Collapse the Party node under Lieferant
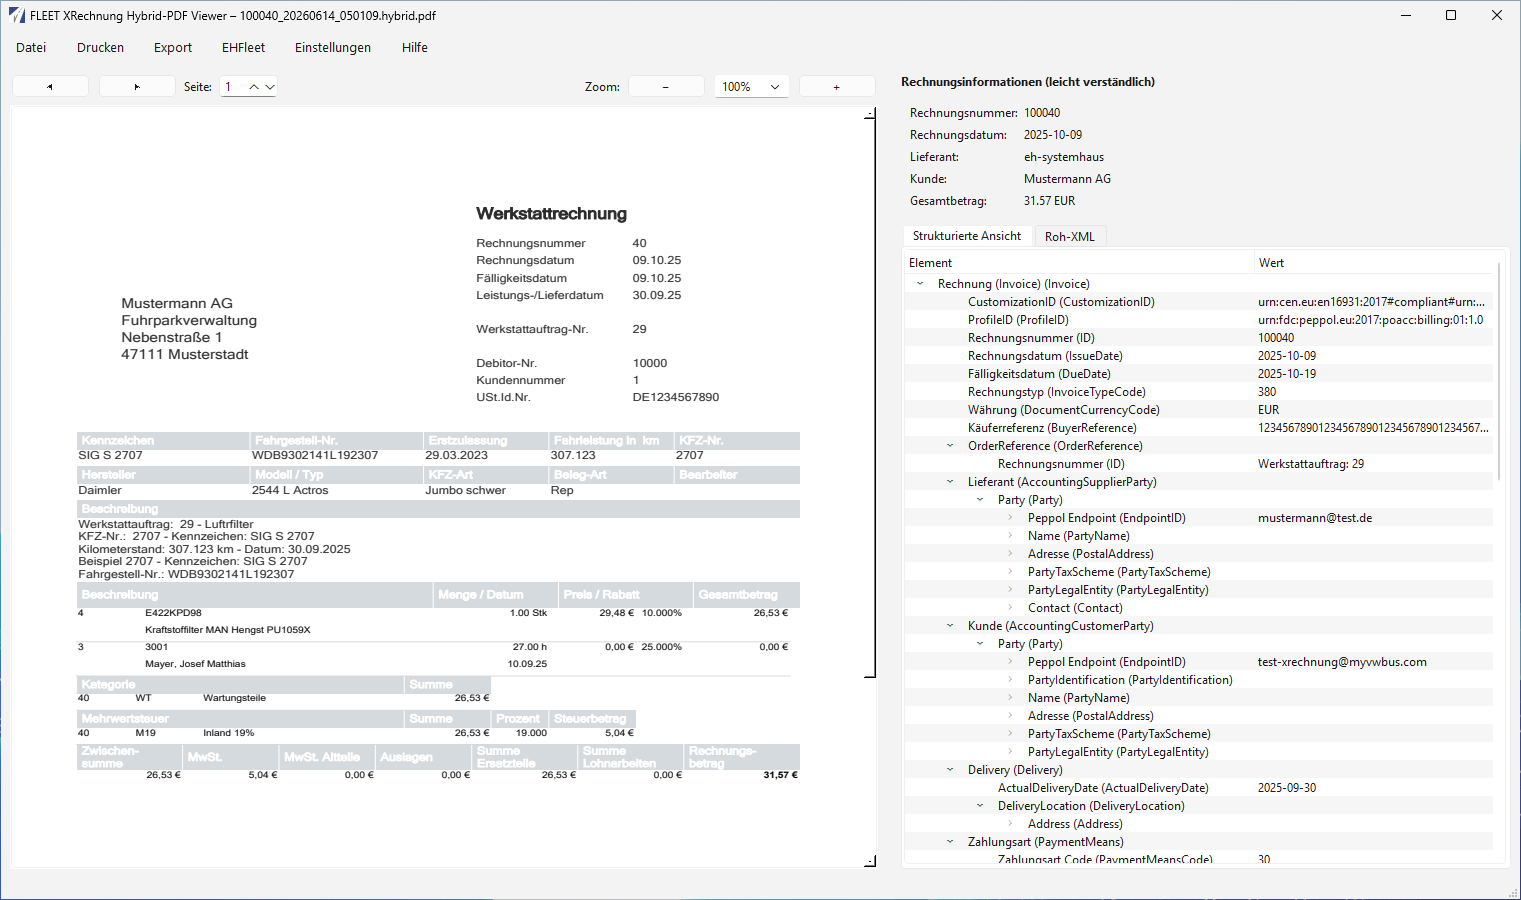The height and width of the screenshot is (900, 1521). coord(980,500)
